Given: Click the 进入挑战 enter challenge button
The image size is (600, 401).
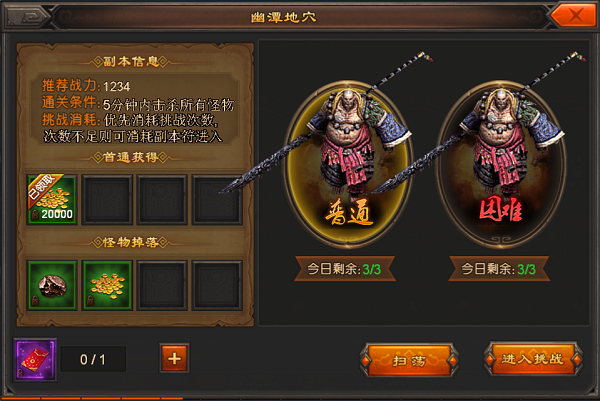Looking at the screenshot, I should [533, 359].
